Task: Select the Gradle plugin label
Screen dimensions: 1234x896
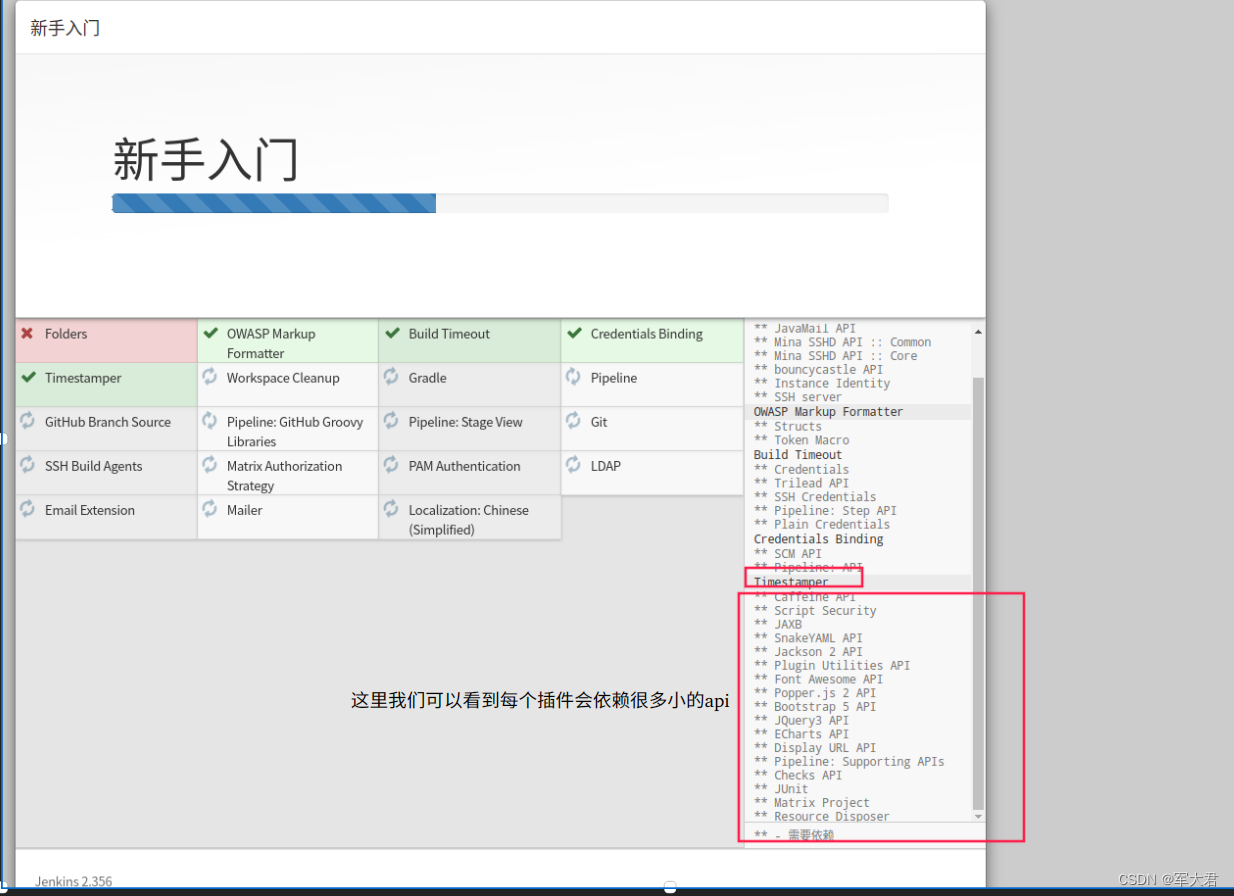Action: point(427,378)
